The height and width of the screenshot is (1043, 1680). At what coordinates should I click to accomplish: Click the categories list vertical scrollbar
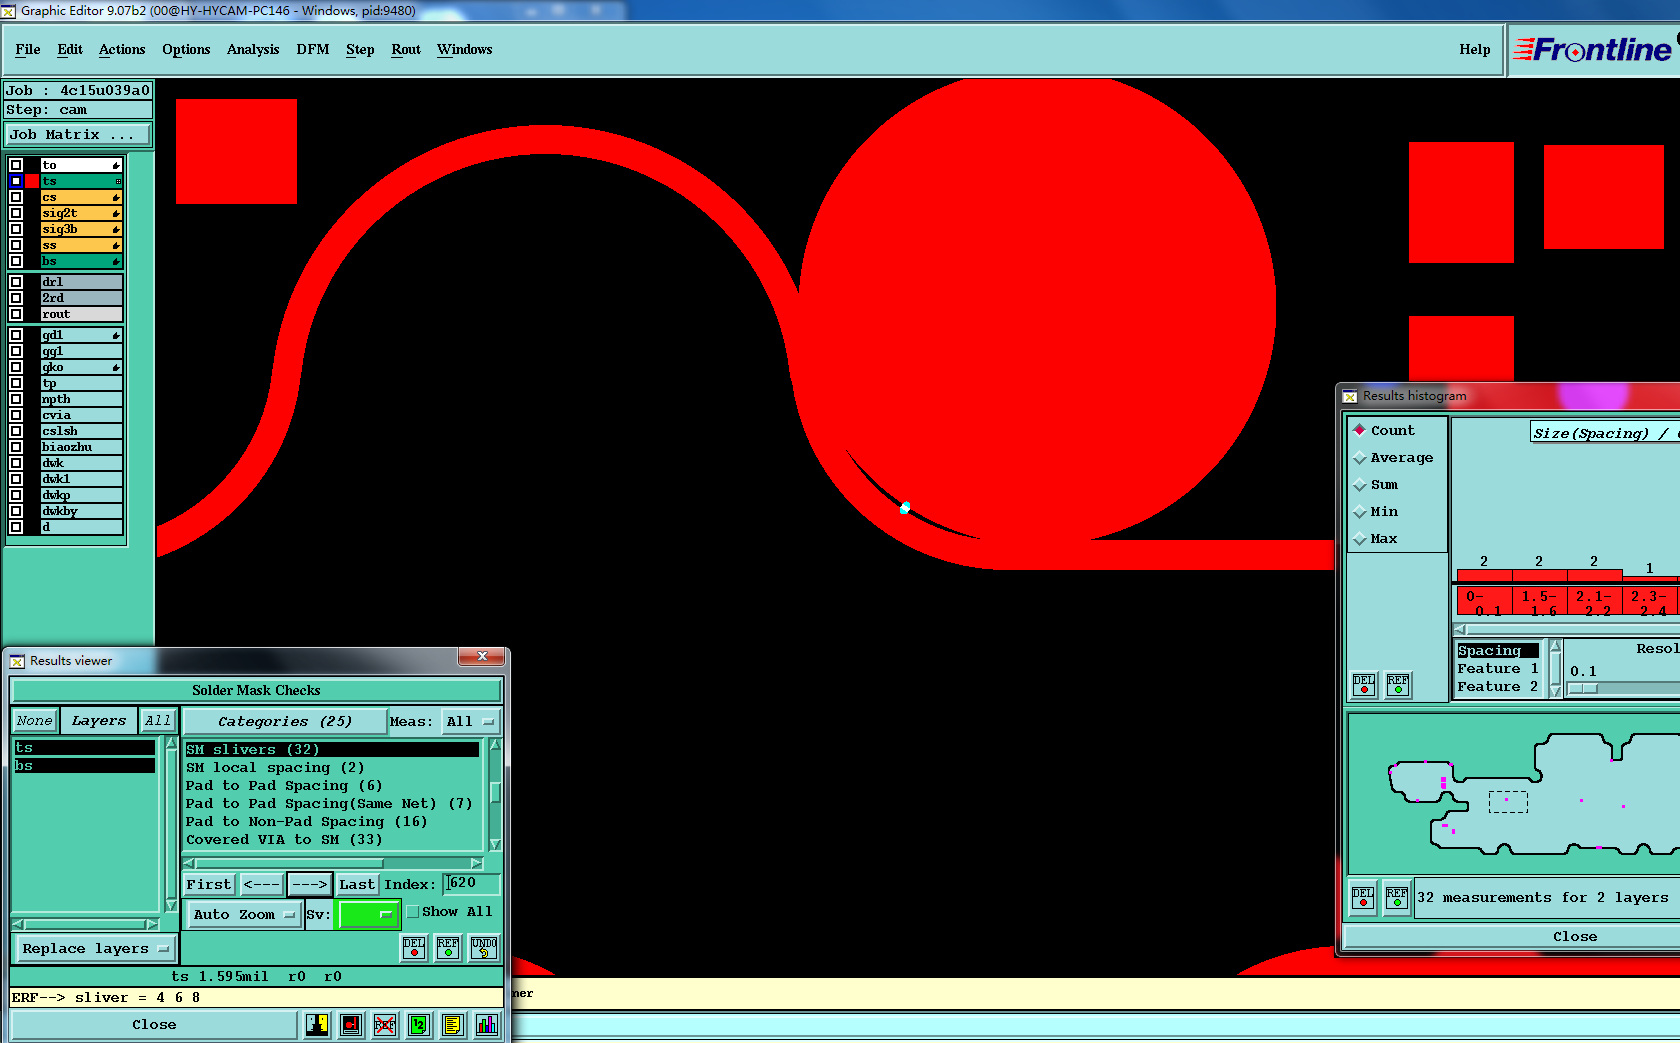click(494, 794)
